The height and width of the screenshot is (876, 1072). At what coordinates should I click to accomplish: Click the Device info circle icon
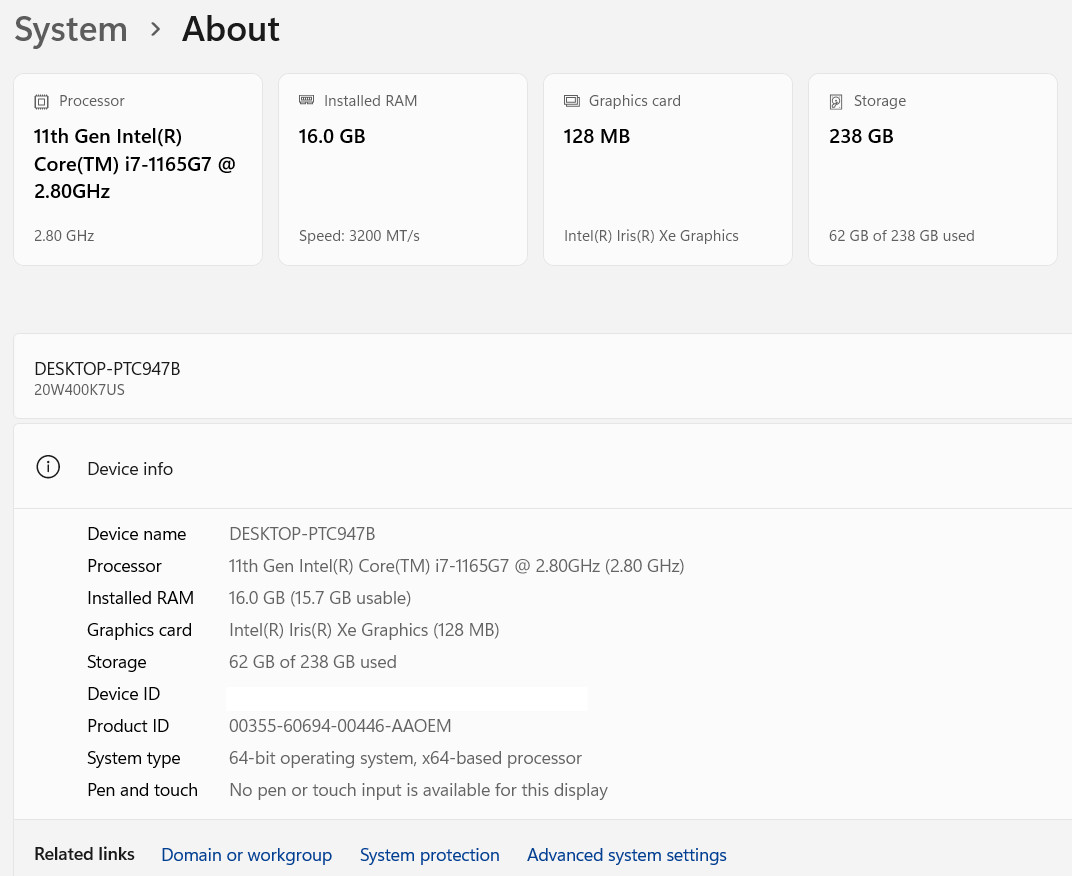(x=48, y=467)
